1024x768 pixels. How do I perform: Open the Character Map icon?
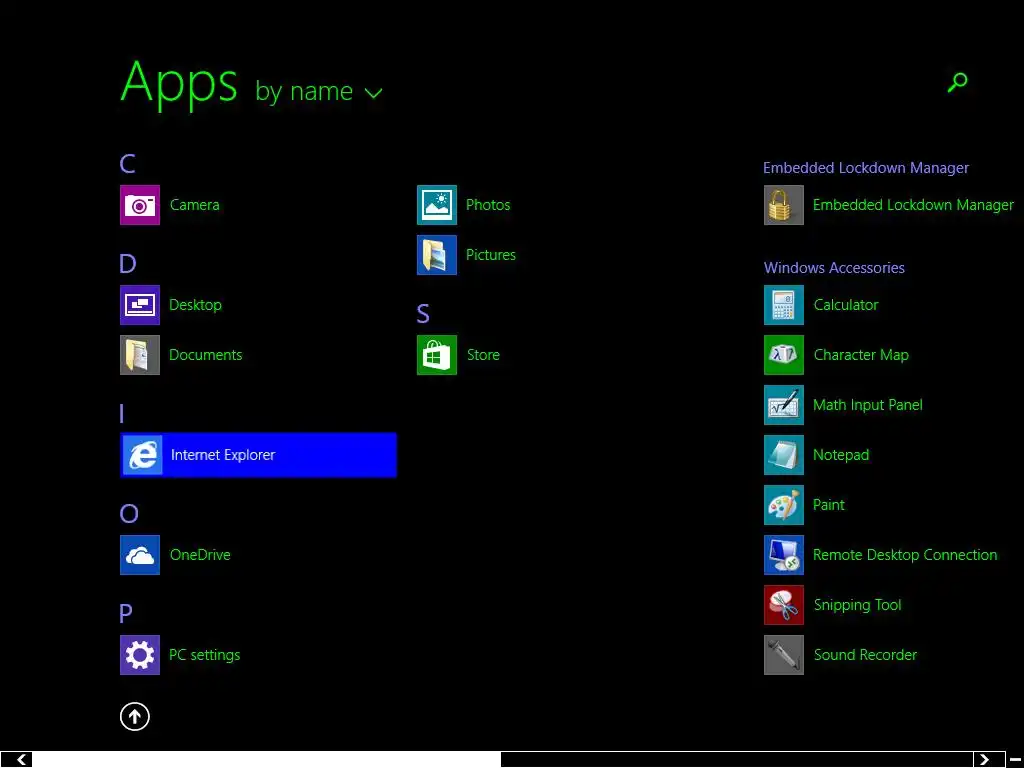[x=784, y=355]
